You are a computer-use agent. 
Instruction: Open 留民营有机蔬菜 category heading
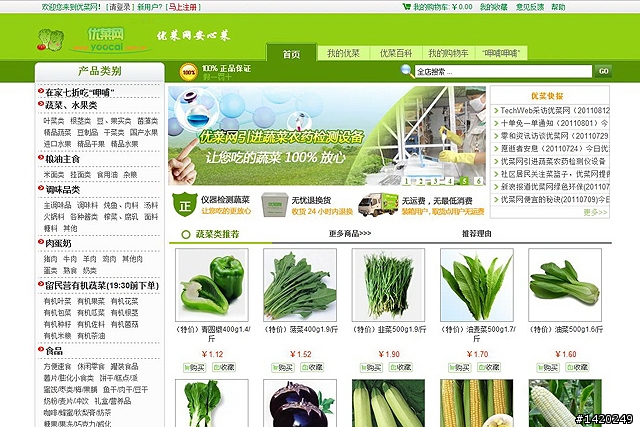(x=102, y=285)
